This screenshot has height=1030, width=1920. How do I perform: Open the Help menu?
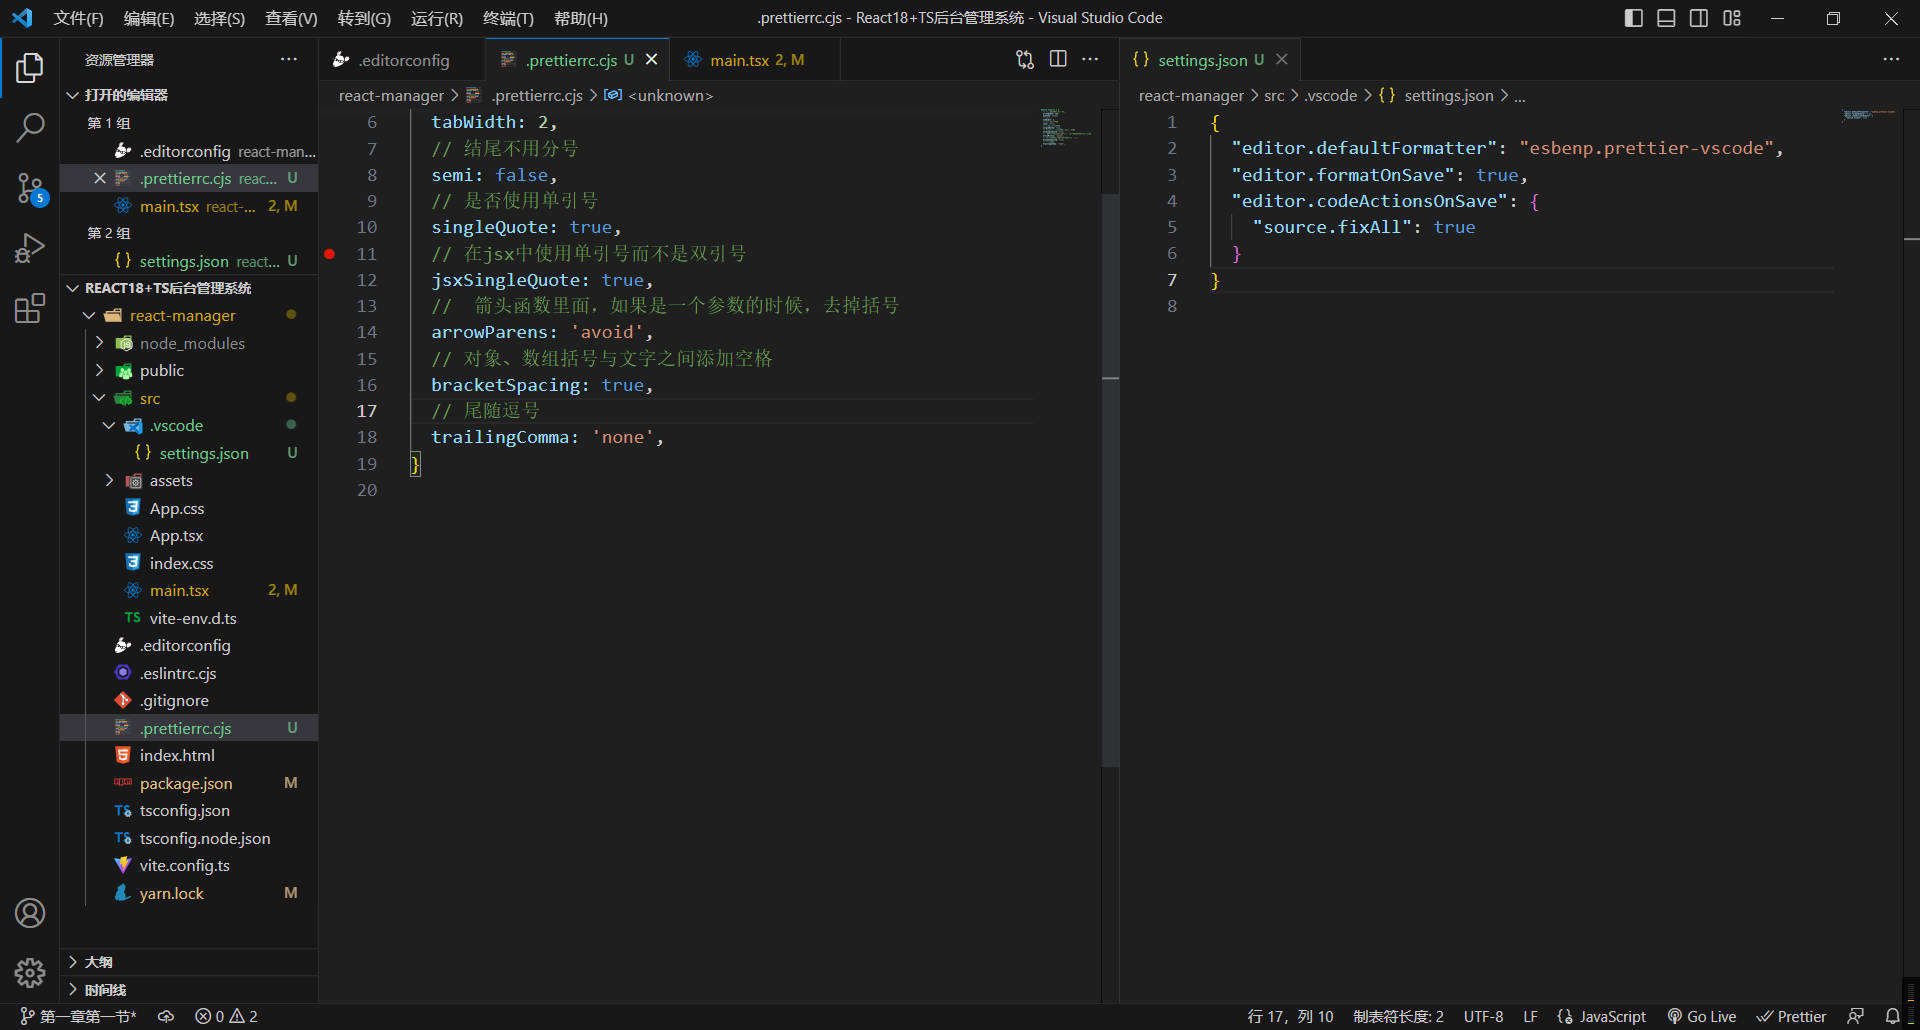581,18
